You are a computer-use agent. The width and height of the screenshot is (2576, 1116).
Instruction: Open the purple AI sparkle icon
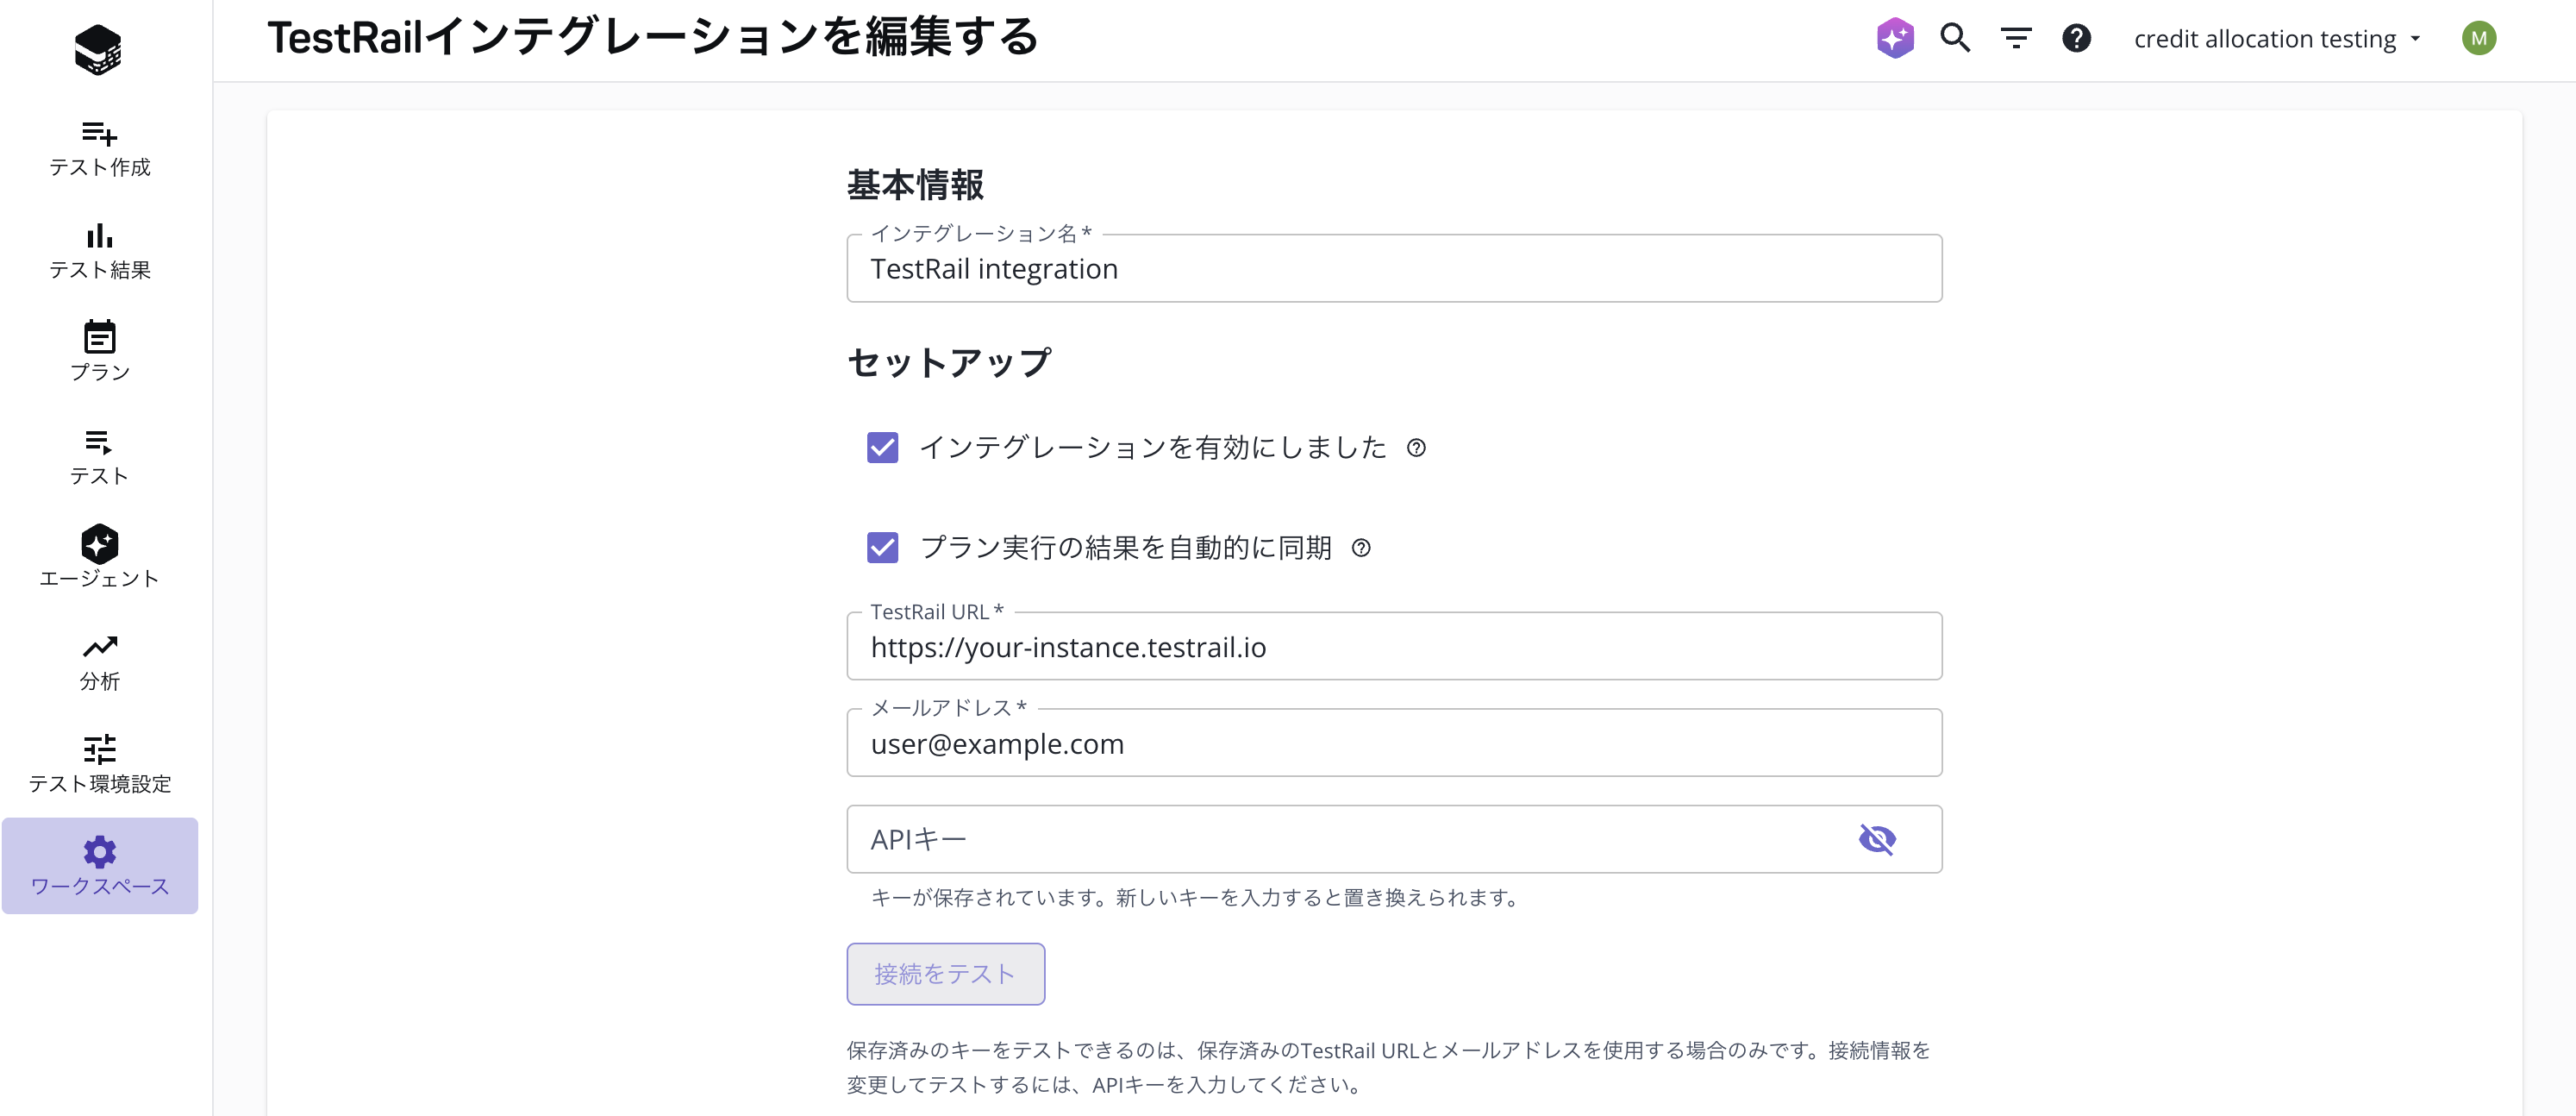click(1895, 38)
